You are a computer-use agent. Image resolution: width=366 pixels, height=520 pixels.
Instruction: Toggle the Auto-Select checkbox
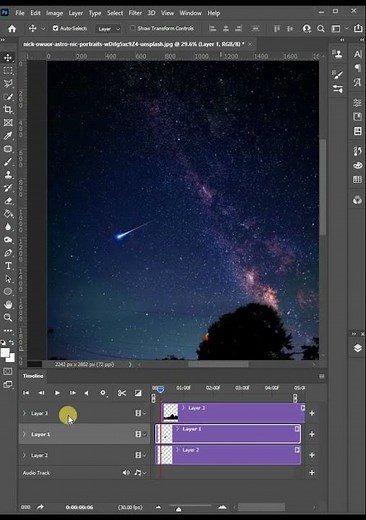(x=55, y=28)
